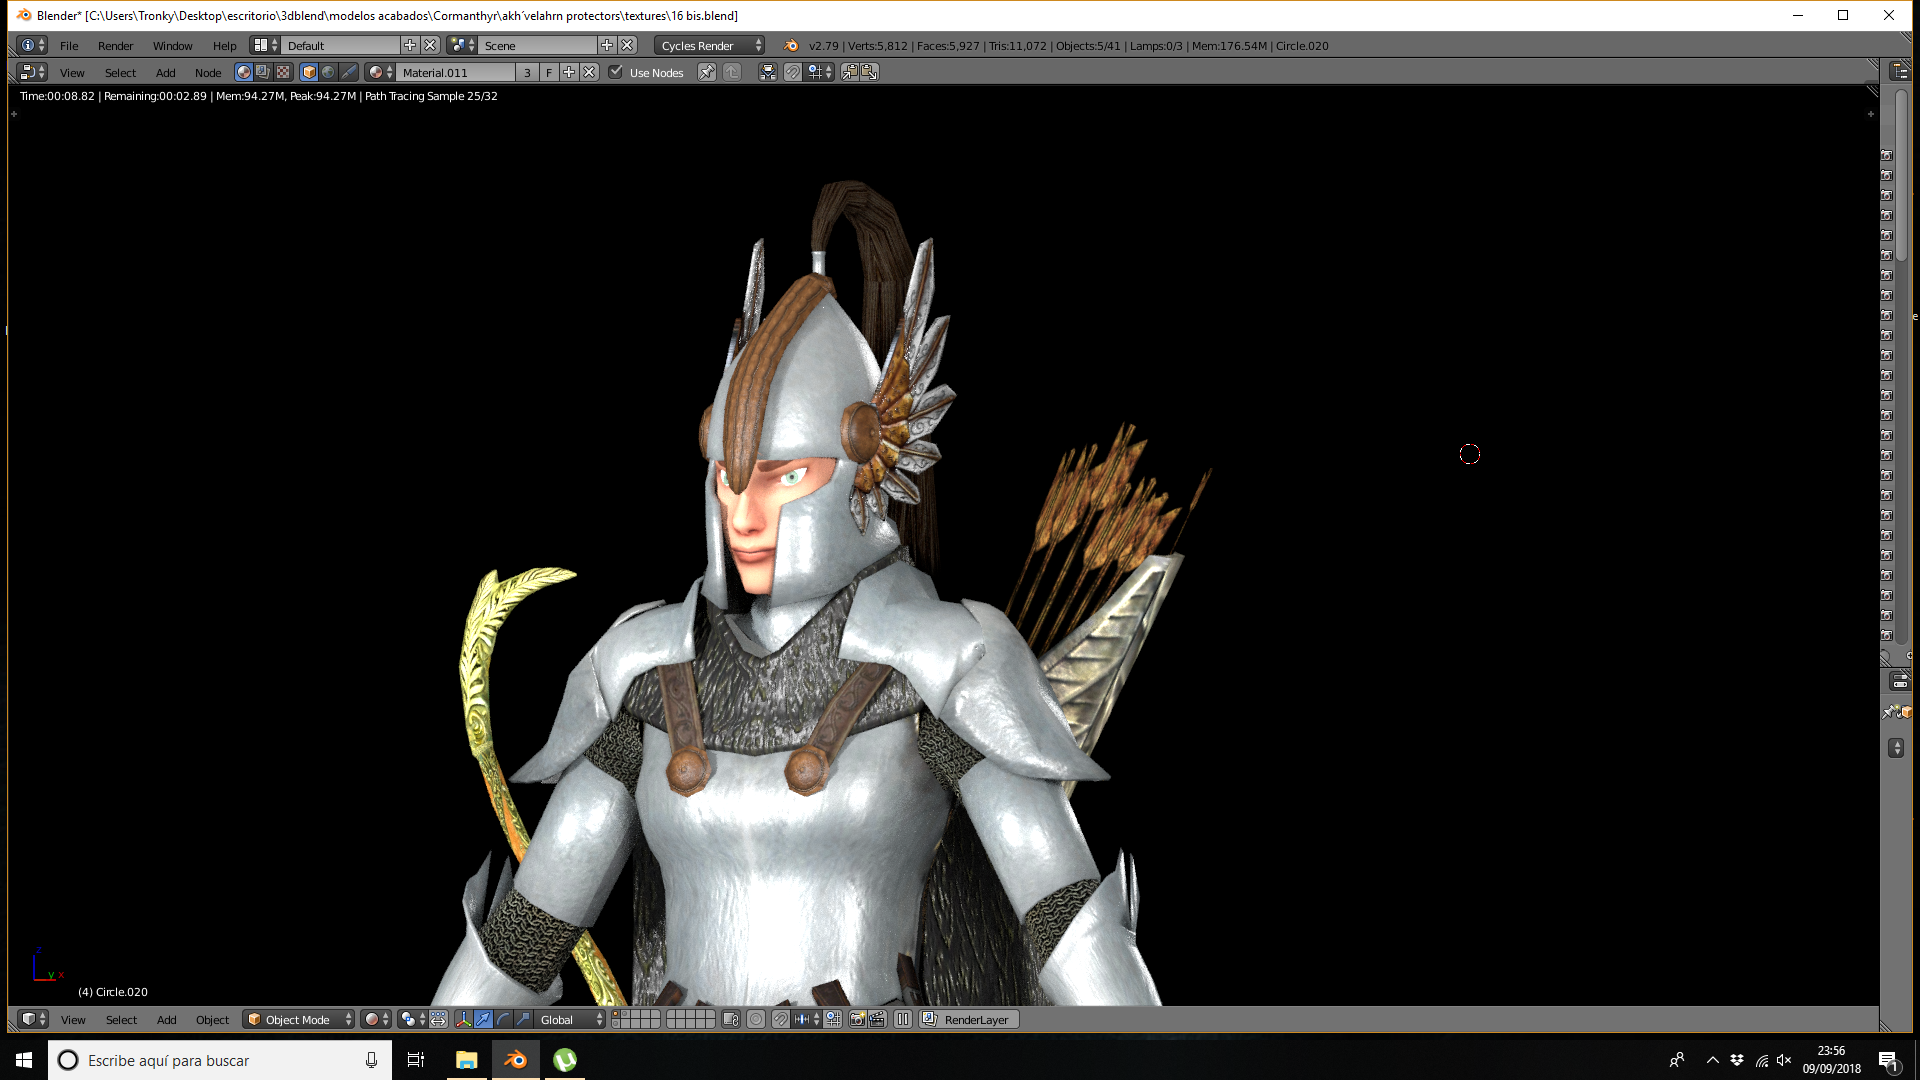Screen dimensions: 1920x1080
Task: Toggle the 3D manipulator widget icon
Action: pyautogui.click(x=463, y=1019)
